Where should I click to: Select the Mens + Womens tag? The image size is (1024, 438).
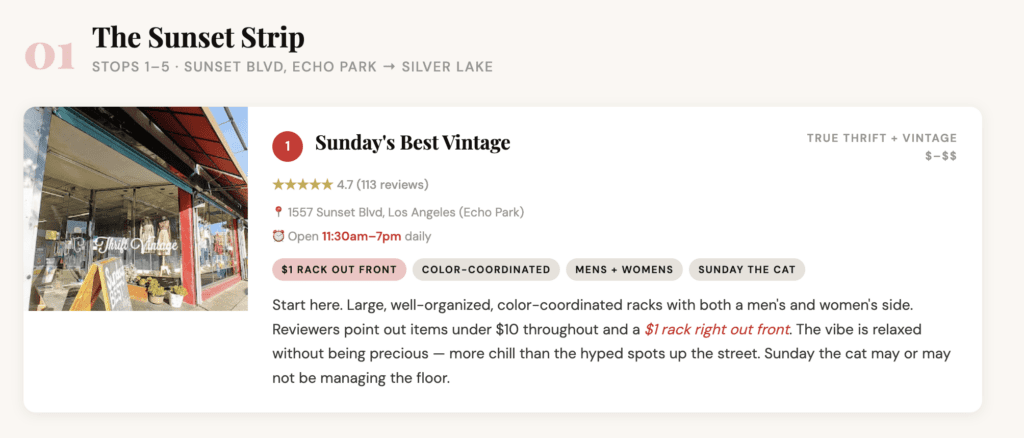click(x=624, y=269)
